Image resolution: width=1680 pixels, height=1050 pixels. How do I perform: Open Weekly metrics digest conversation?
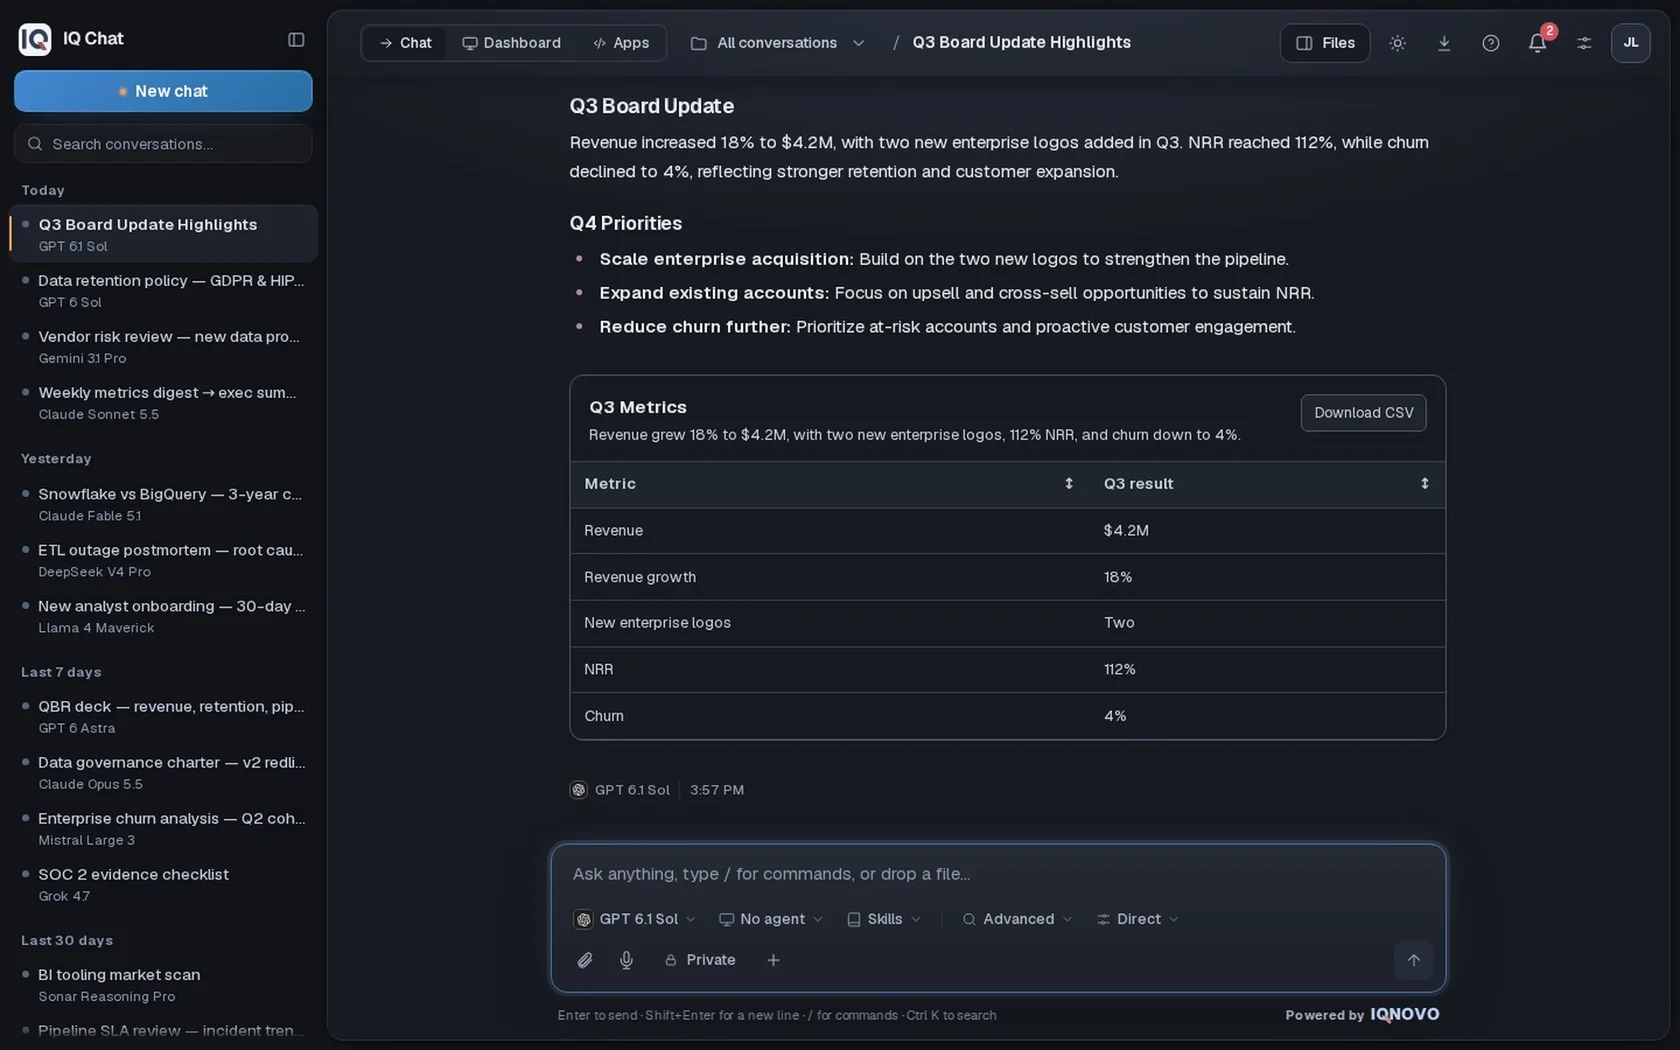[163, 402]
